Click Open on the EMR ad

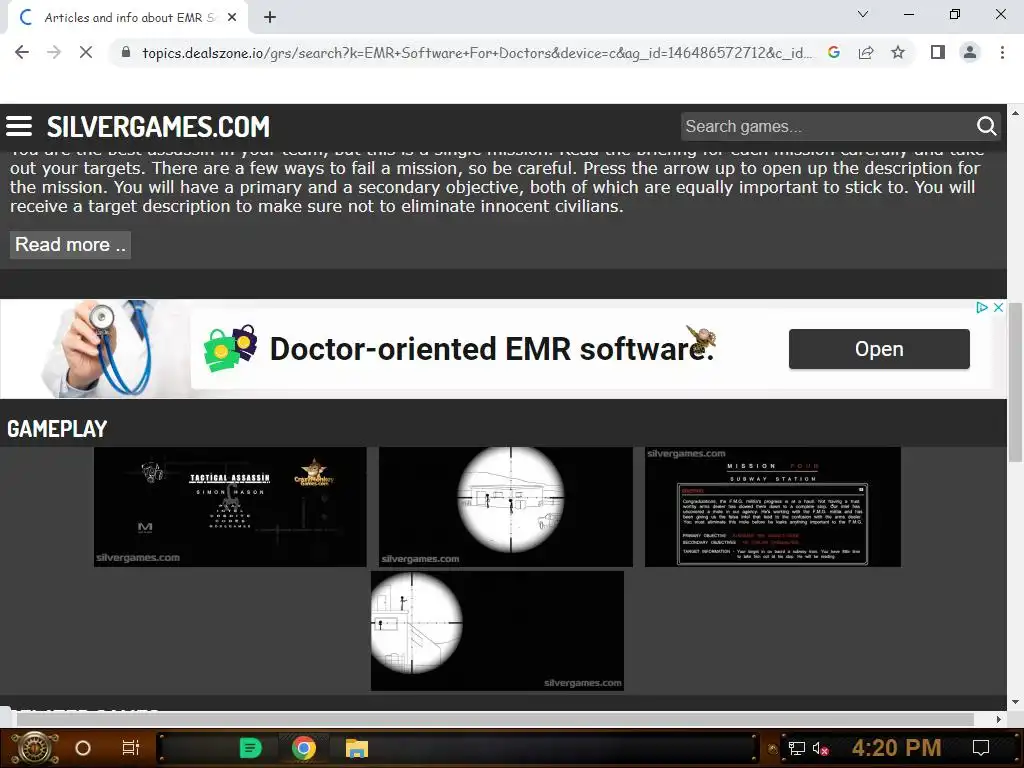pos(879,349)
